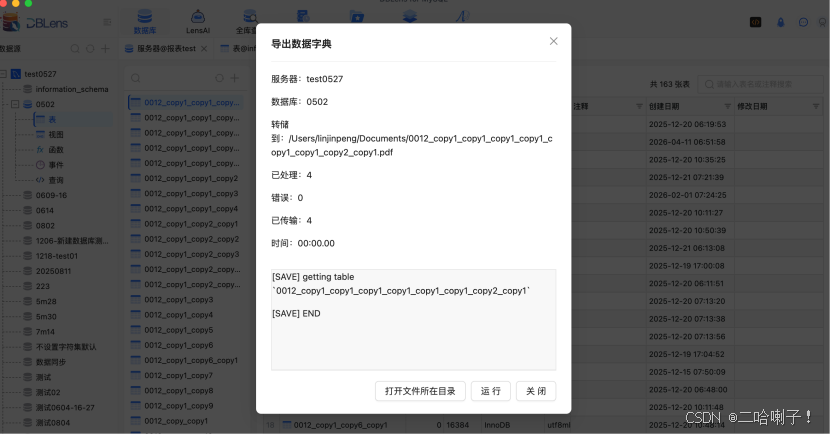Select database 7m14 in the tree

45,332
